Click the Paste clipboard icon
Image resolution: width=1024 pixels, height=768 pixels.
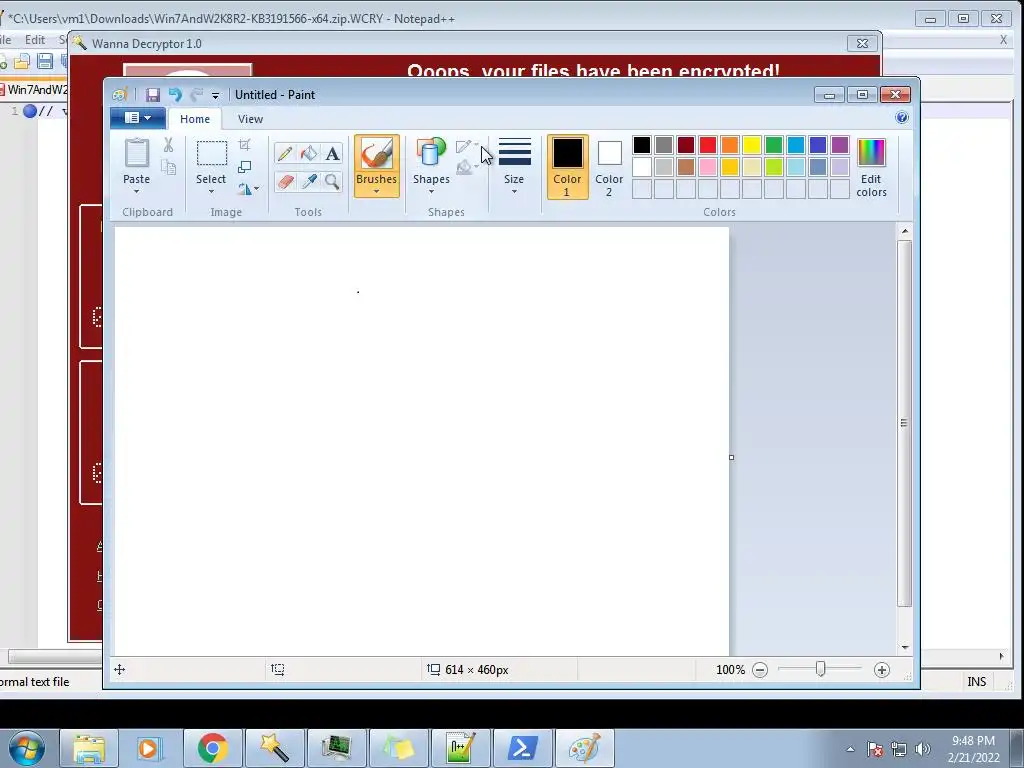[136, 153]
